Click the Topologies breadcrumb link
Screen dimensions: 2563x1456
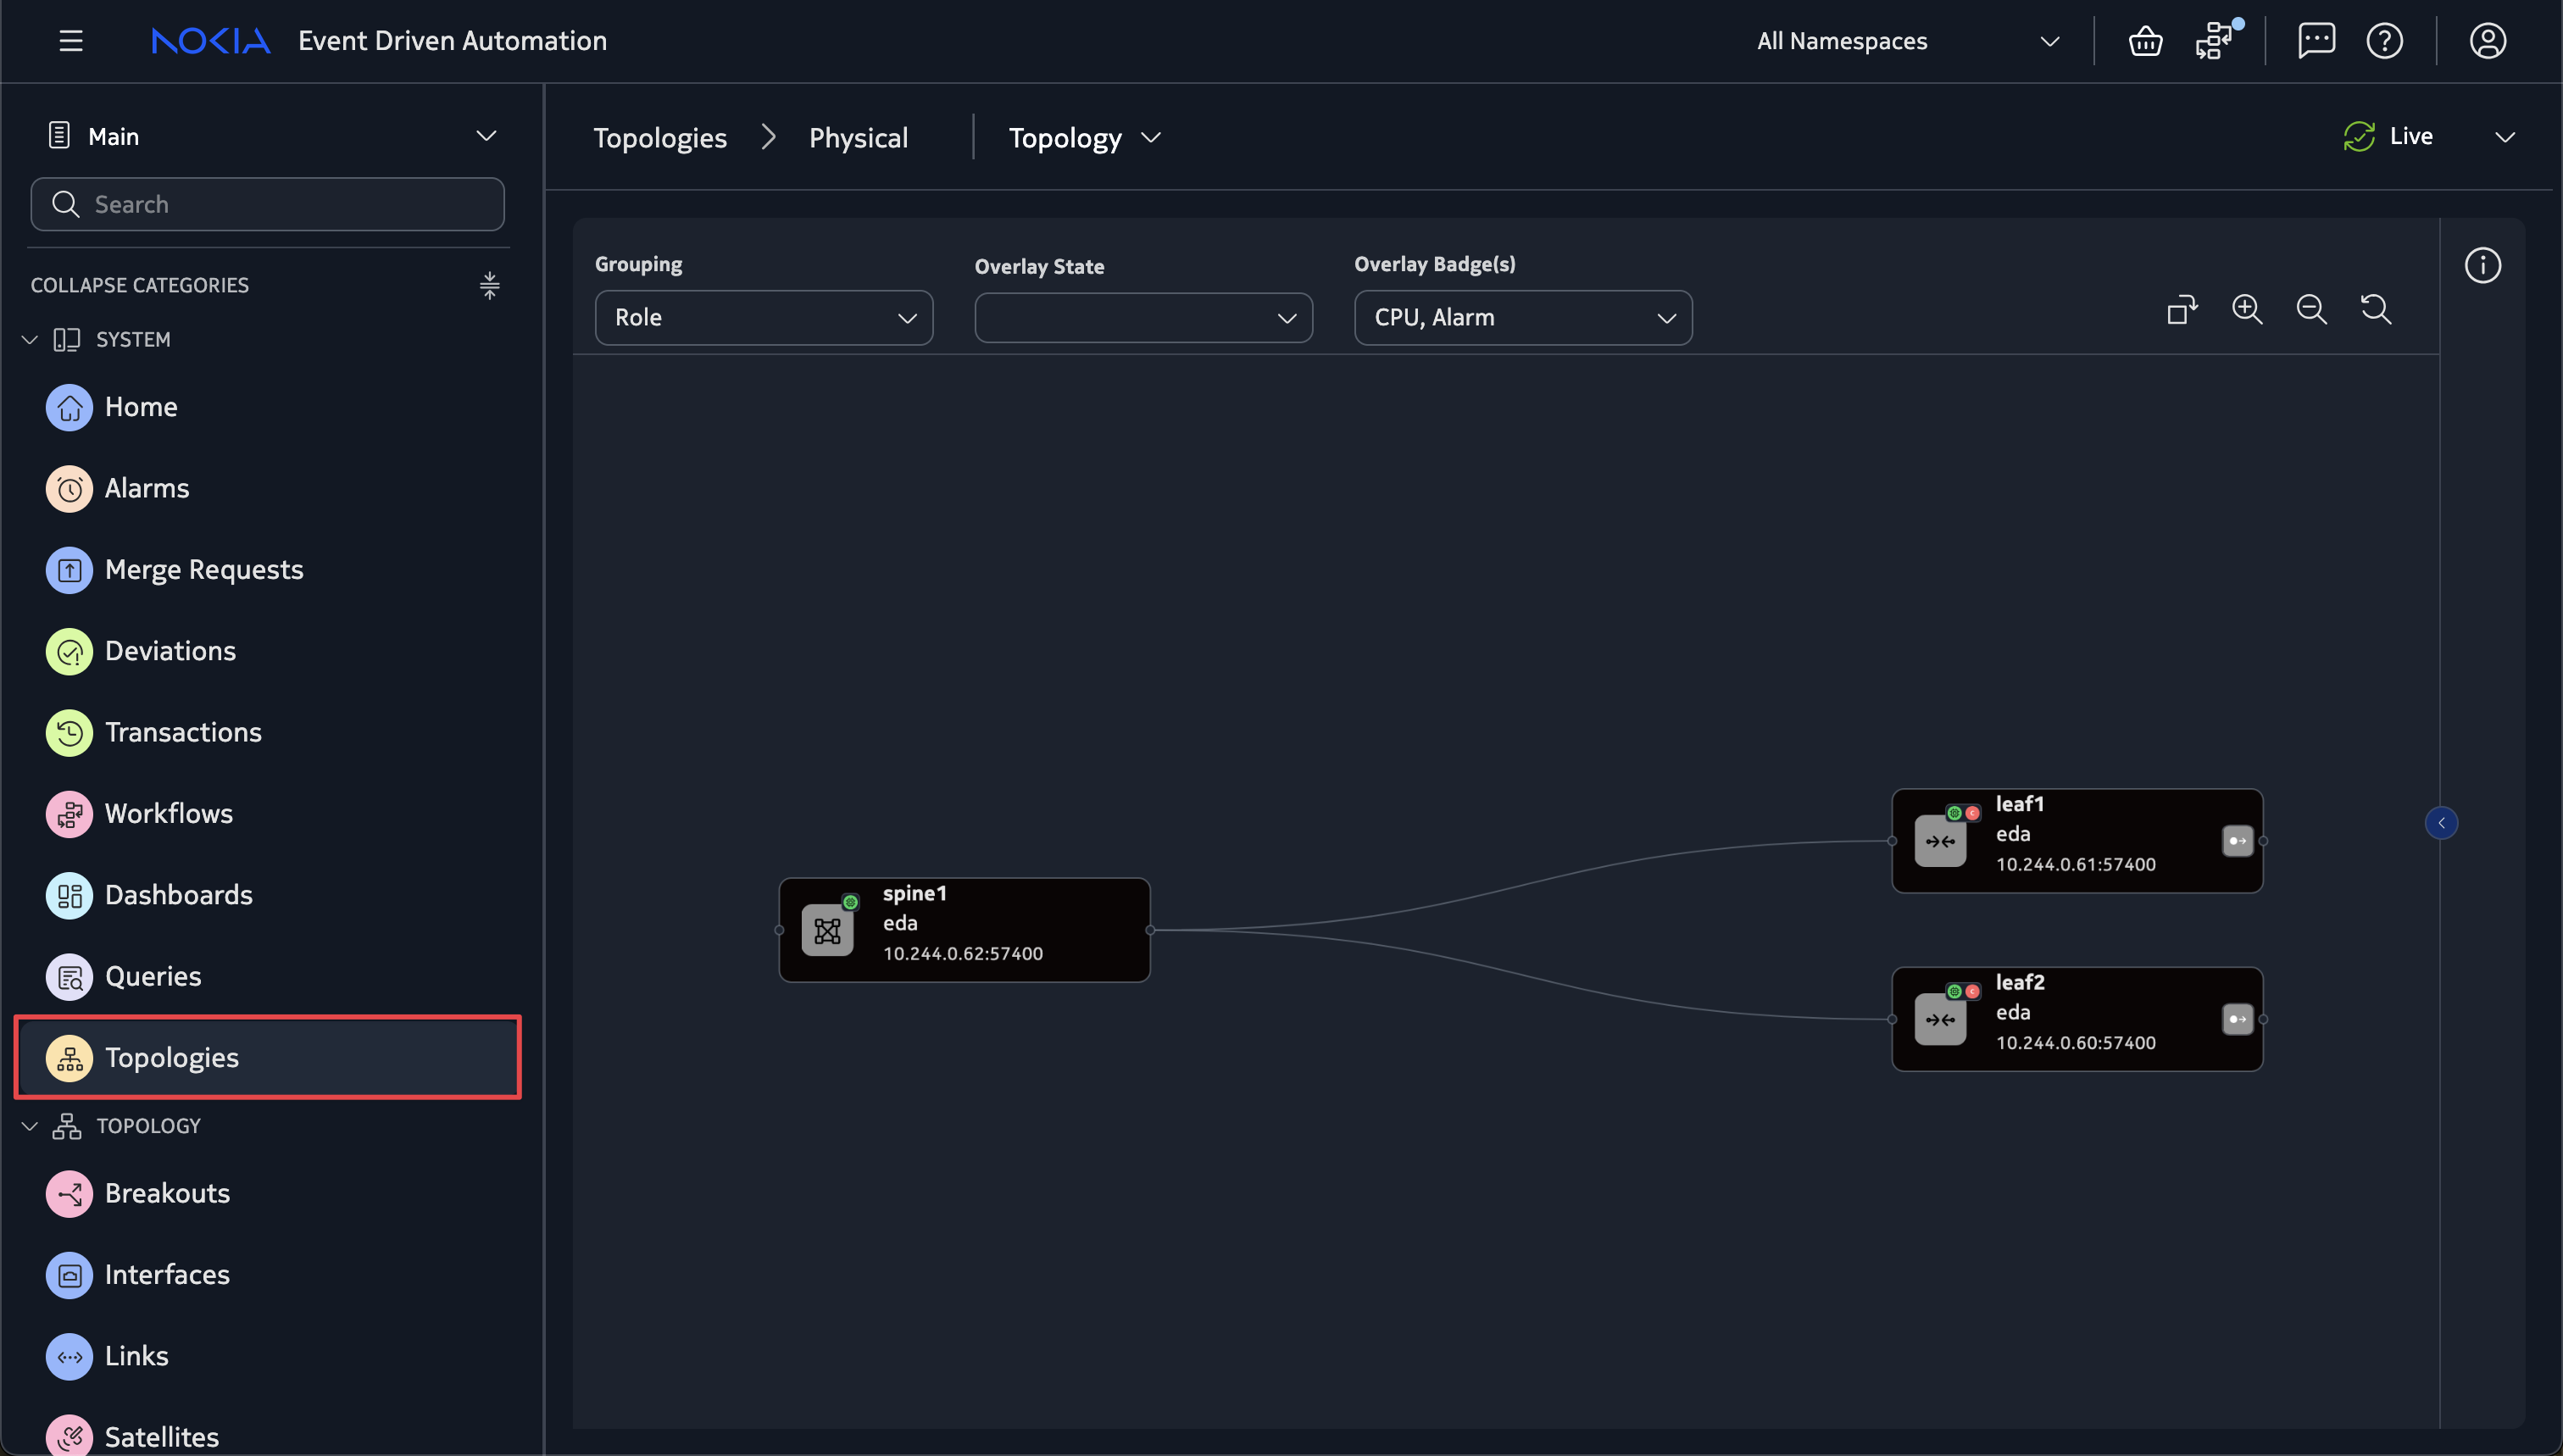[660, 138]
